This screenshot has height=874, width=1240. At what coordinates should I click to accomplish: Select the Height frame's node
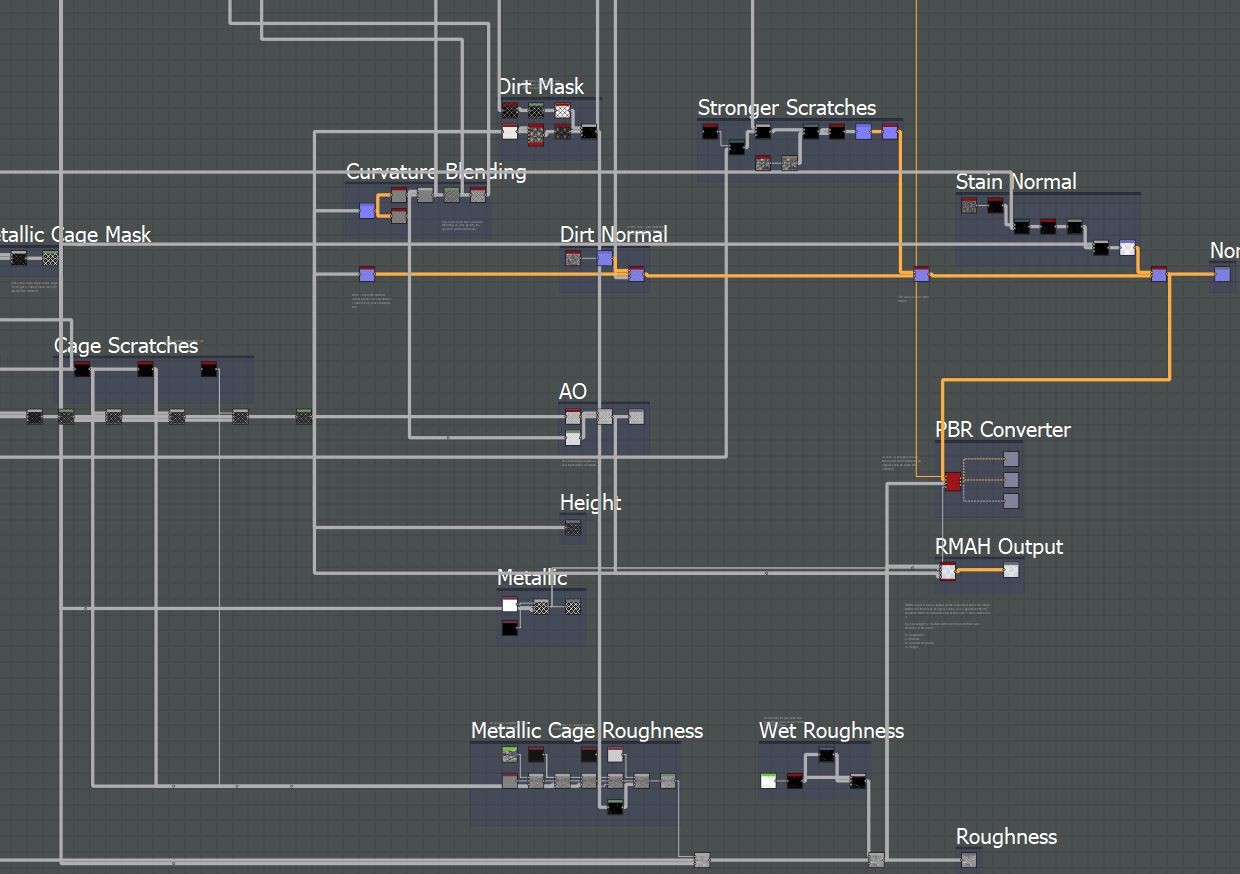coord(572,528)
